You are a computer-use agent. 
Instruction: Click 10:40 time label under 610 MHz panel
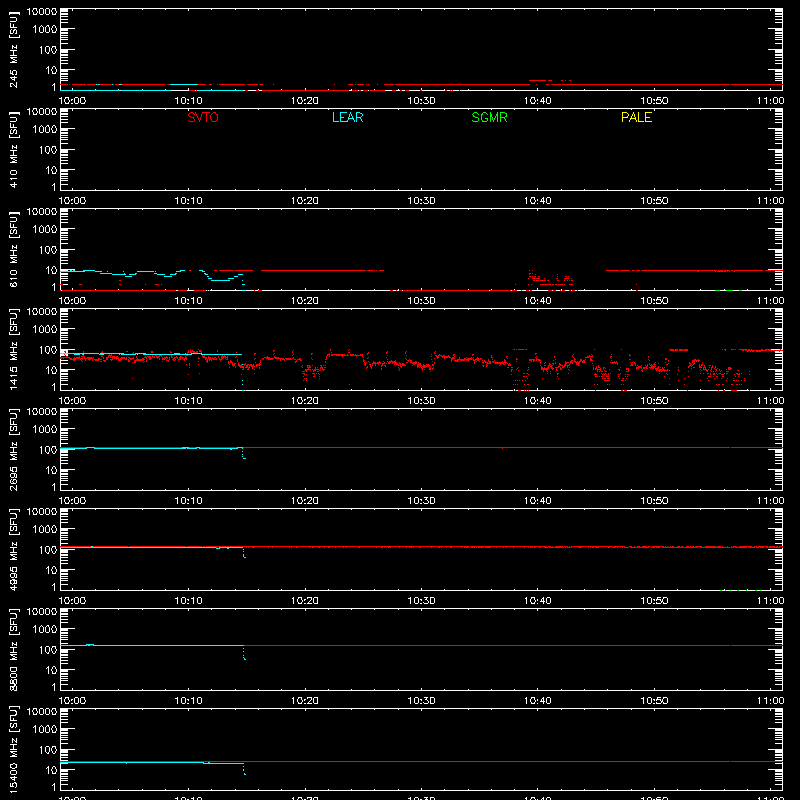538,301
